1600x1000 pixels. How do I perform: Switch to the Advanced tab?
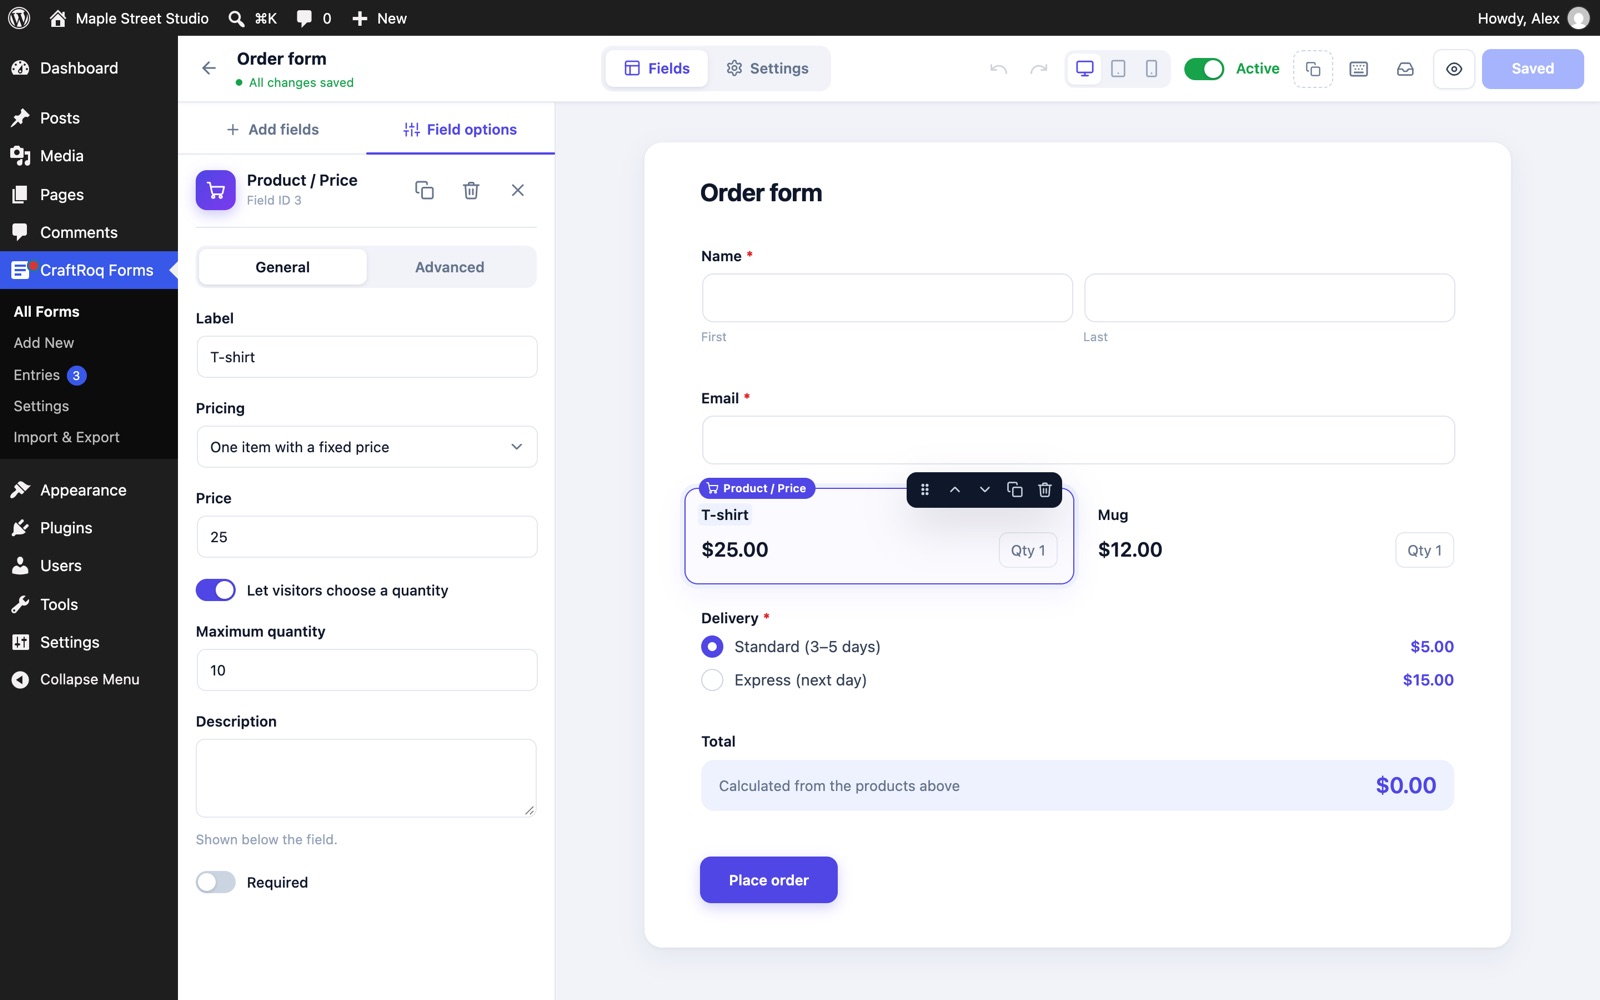pyautogui.click(x=450, y=267)
